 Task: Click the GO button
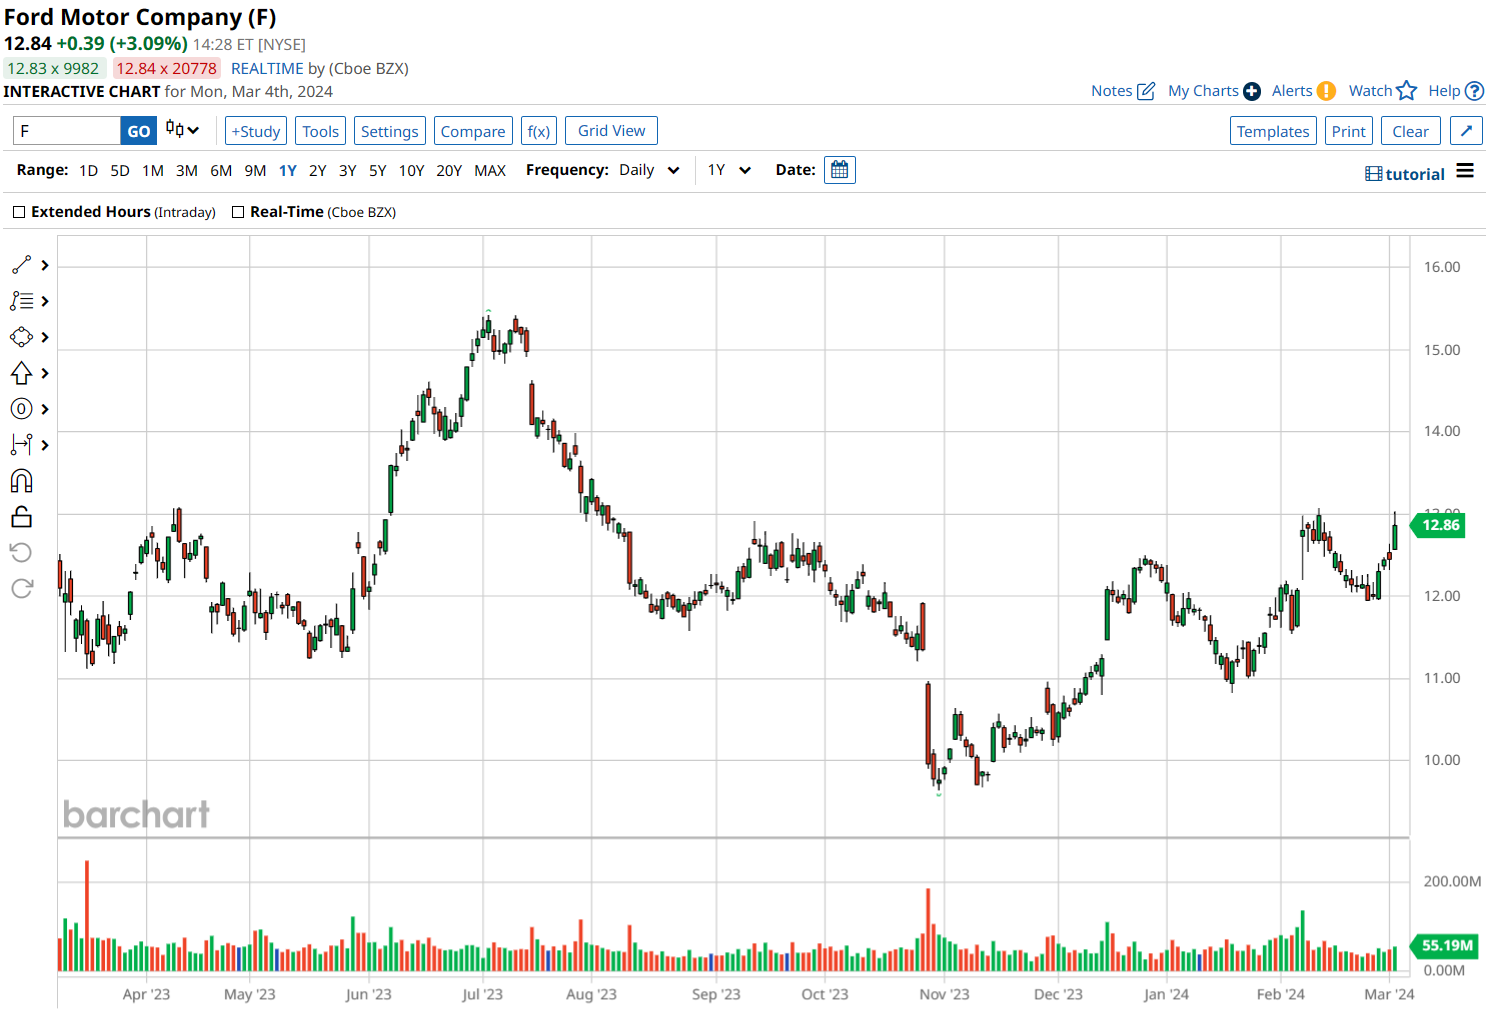tap(139, 131)
